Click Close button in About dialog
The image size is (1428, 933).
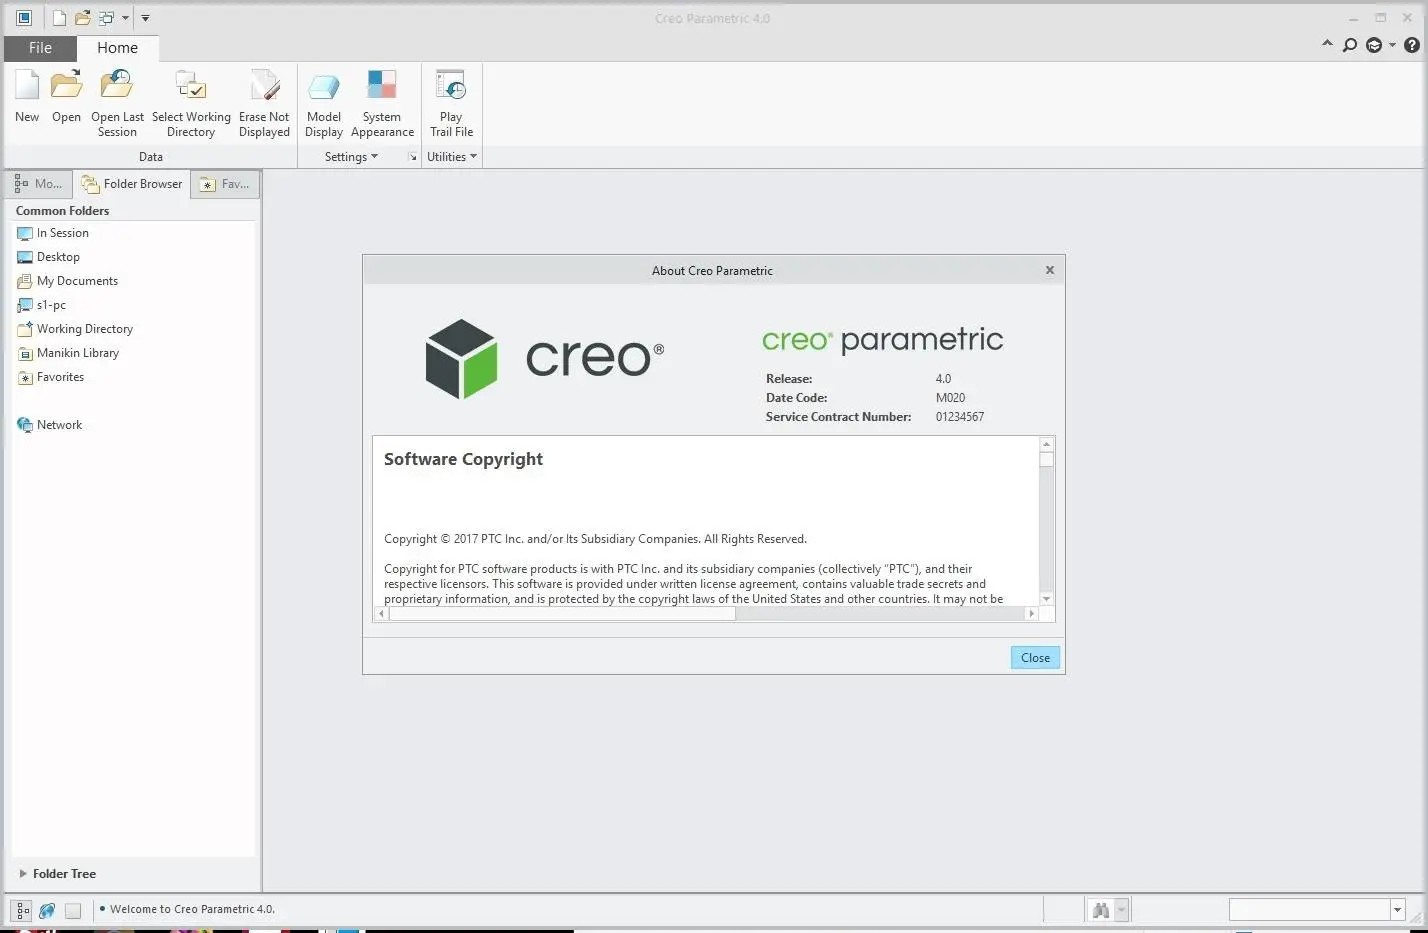[x=1035, y=658]
